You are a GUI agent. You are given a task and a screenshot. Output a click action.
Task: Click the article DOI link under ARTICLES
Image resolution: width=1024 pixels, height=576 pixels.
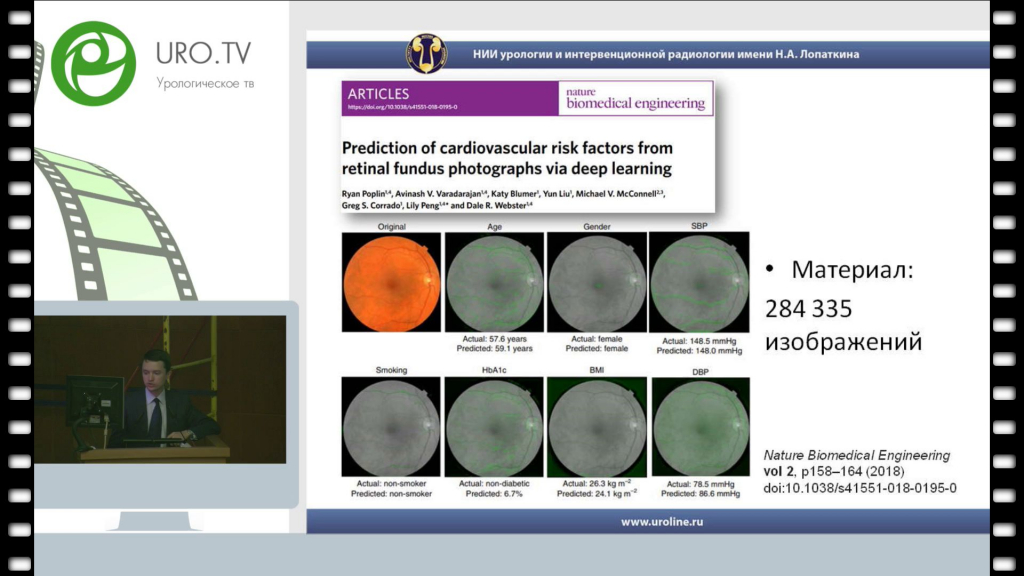point(402,106)
